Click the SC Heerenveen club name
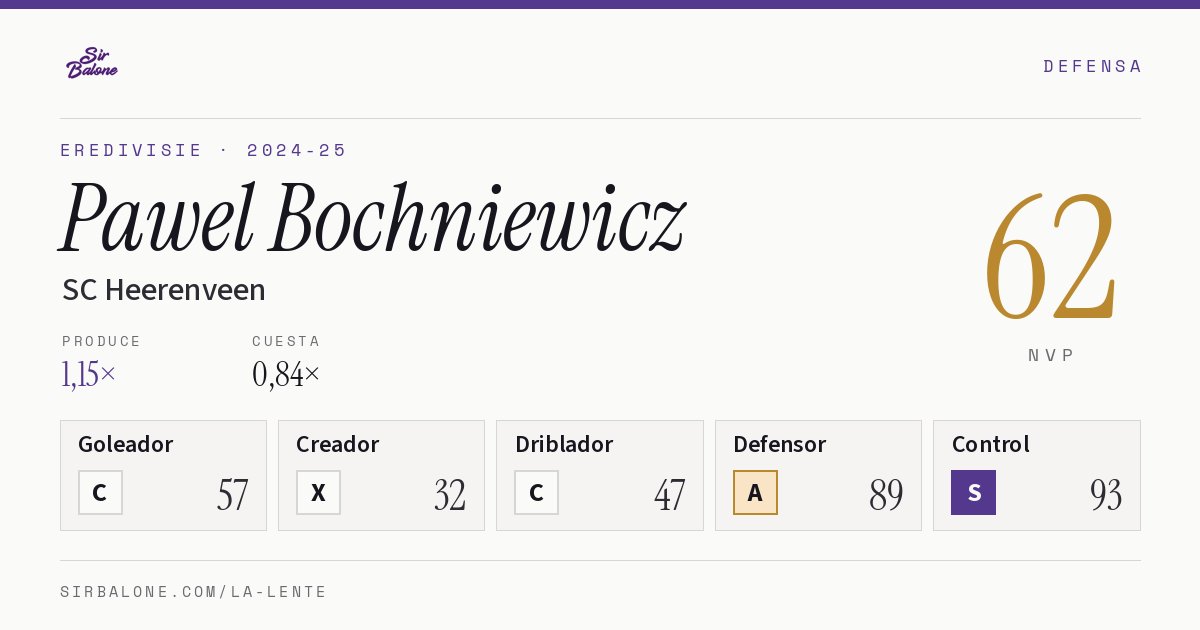Screen dimensions: 1200x630 click(164, 290)
